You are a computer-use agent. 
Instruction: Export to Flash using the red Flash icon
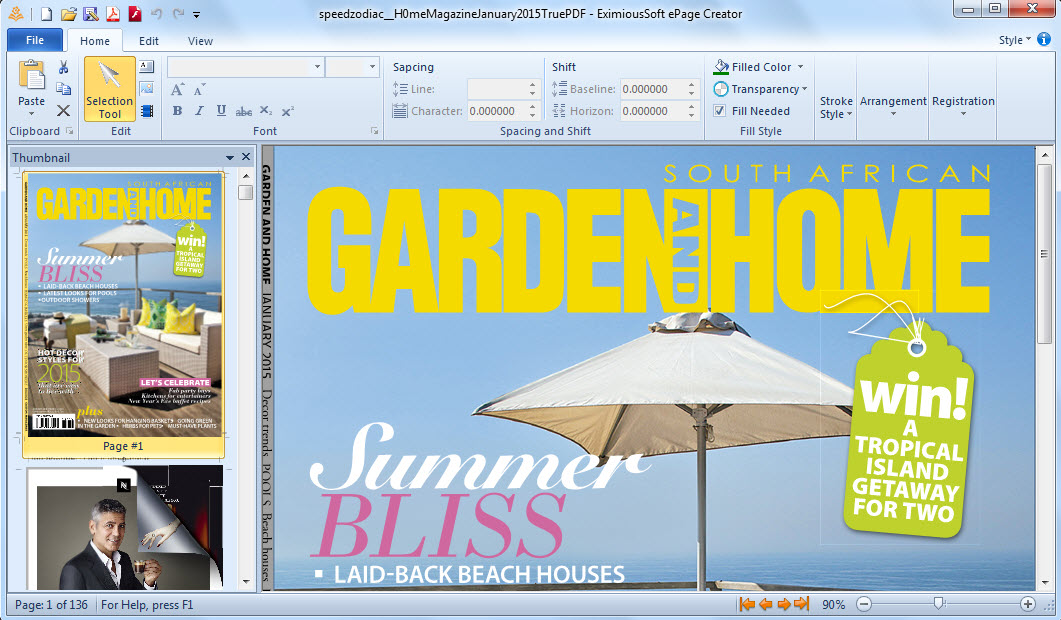click(x=134, y=14)
